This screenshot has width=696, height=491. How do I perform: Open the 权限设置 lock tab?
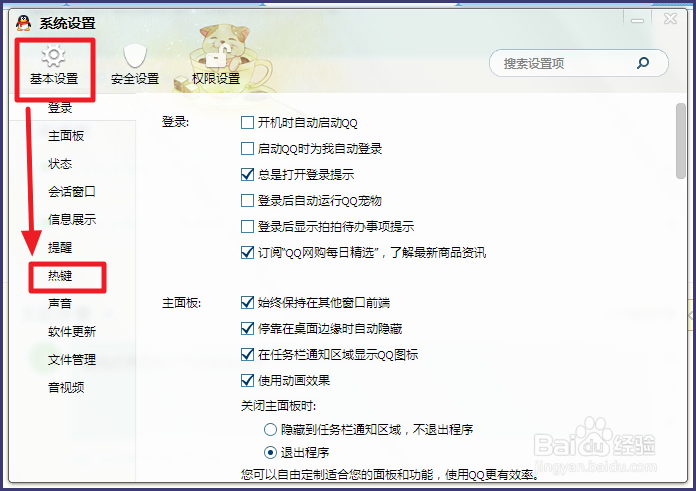[216, 66]
